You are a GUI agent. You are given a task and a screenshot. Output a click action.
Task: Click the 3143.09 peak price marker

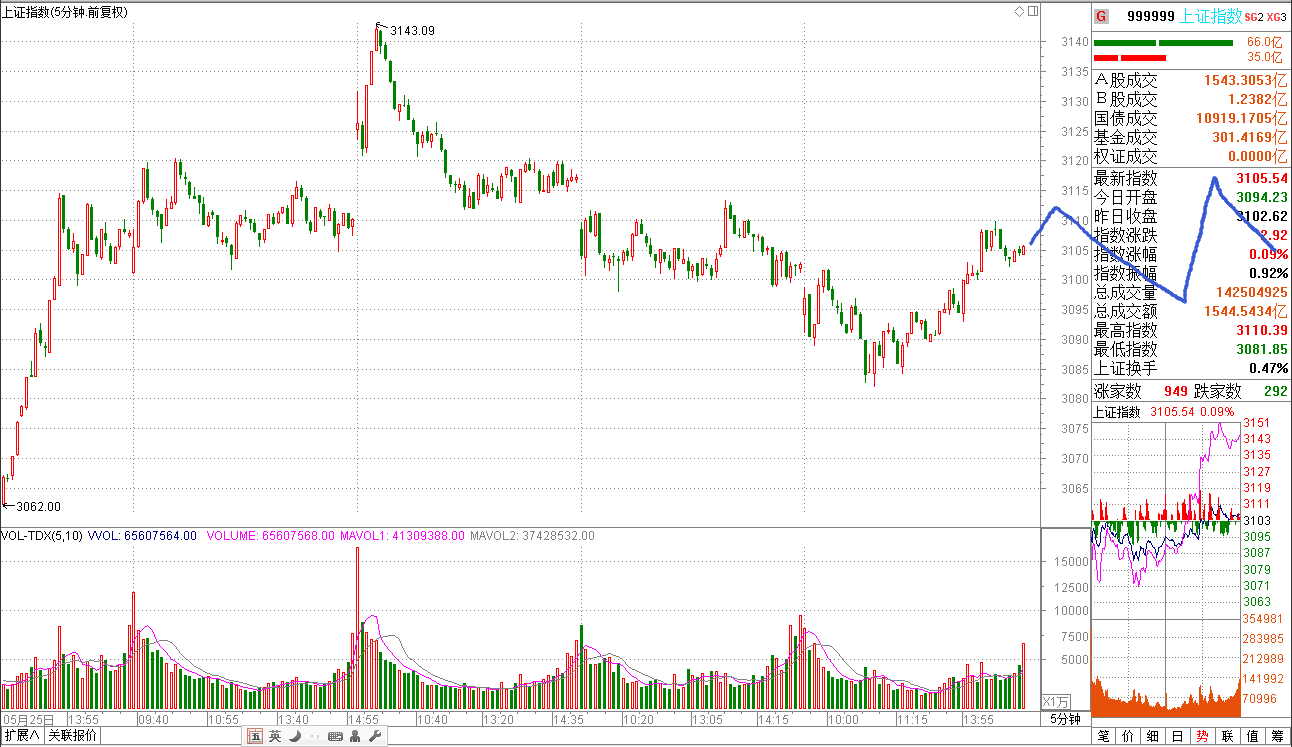tap(412, 30)
